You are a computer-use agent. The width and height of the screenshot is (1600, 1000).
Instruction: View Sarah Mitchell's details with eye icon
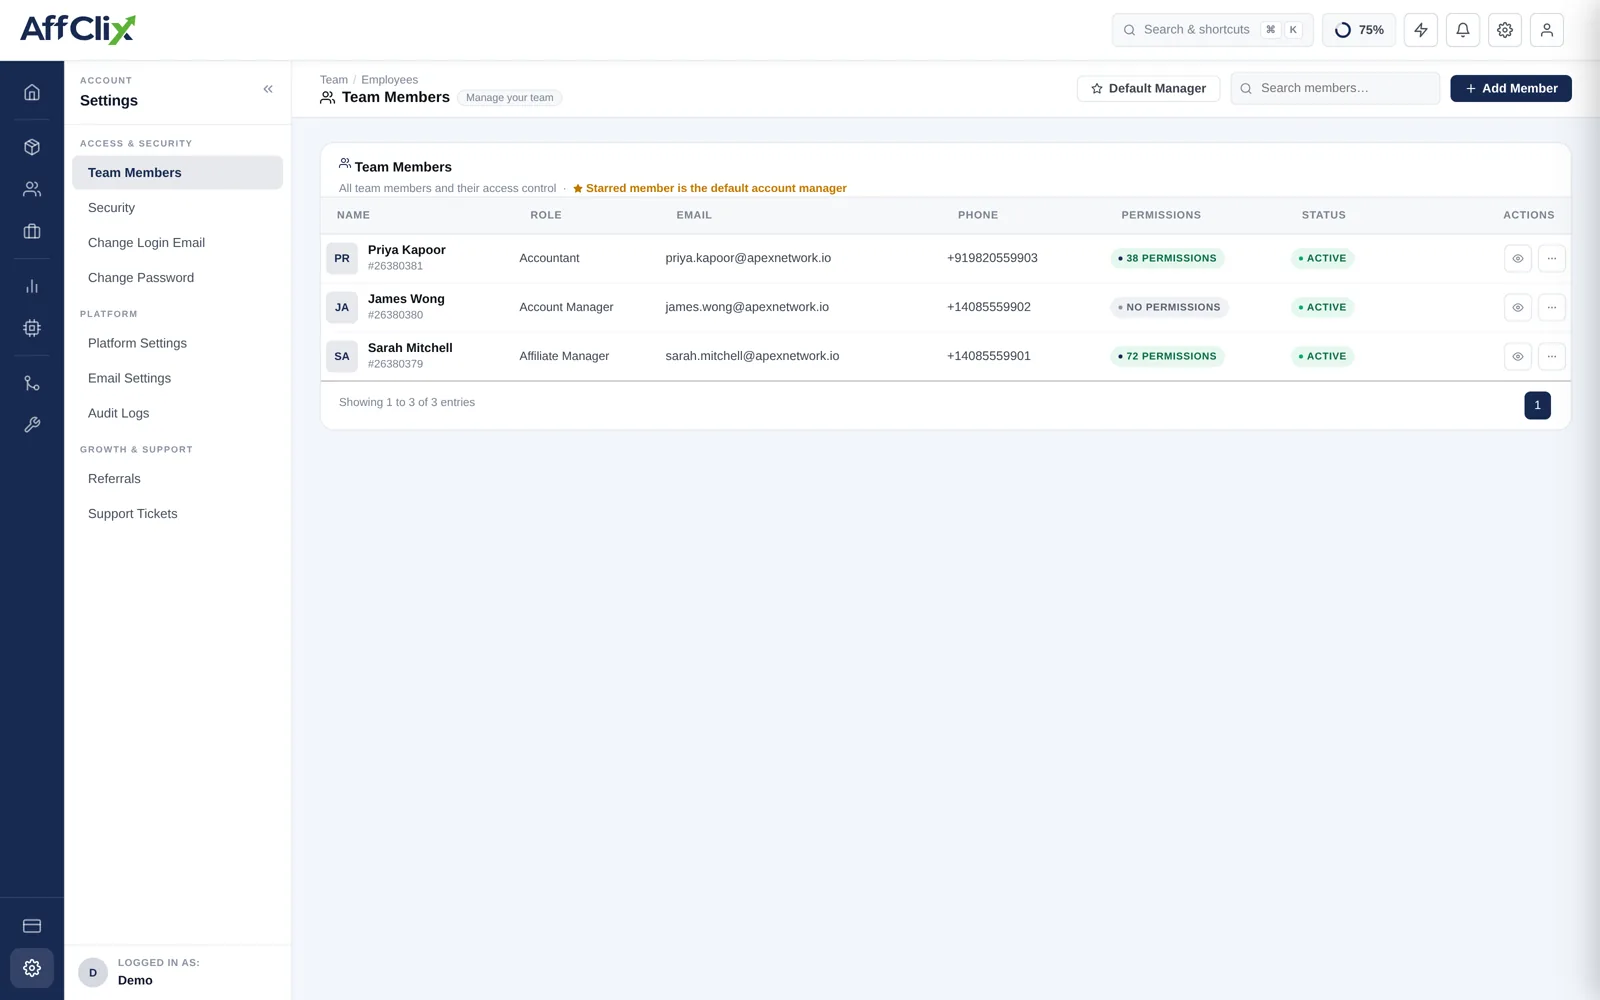(1518, 356)
